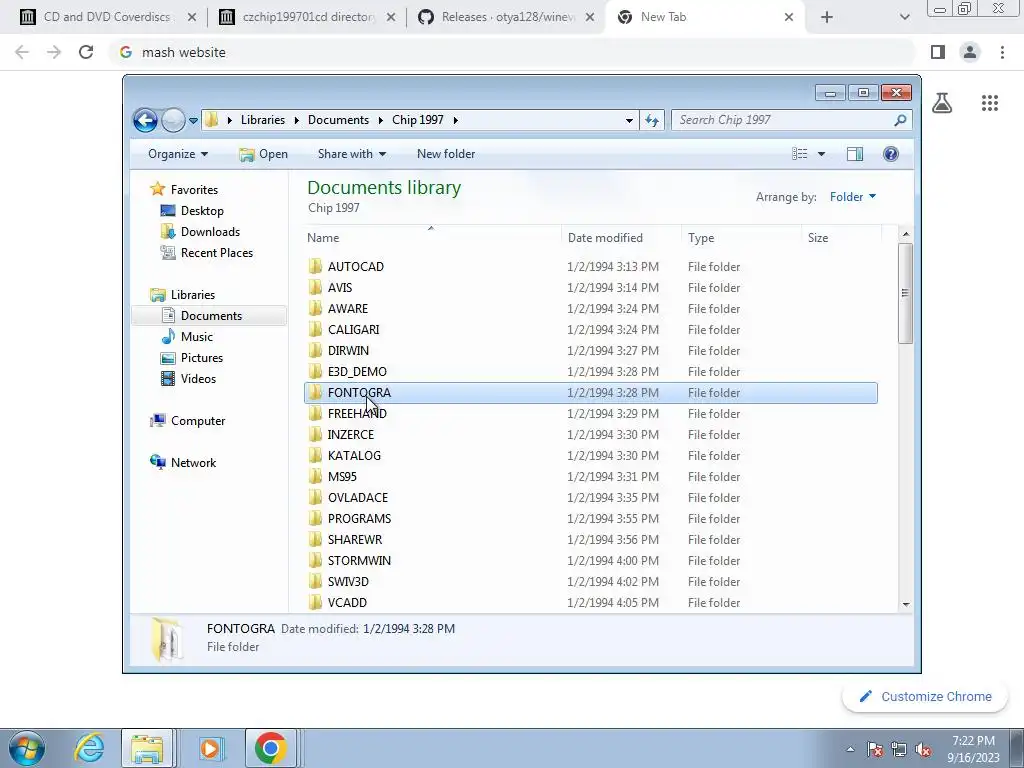The width and height of the screenshot is (1024, 768).
Task: Select Music library in sidebar
Action: [x=197, y=337]
